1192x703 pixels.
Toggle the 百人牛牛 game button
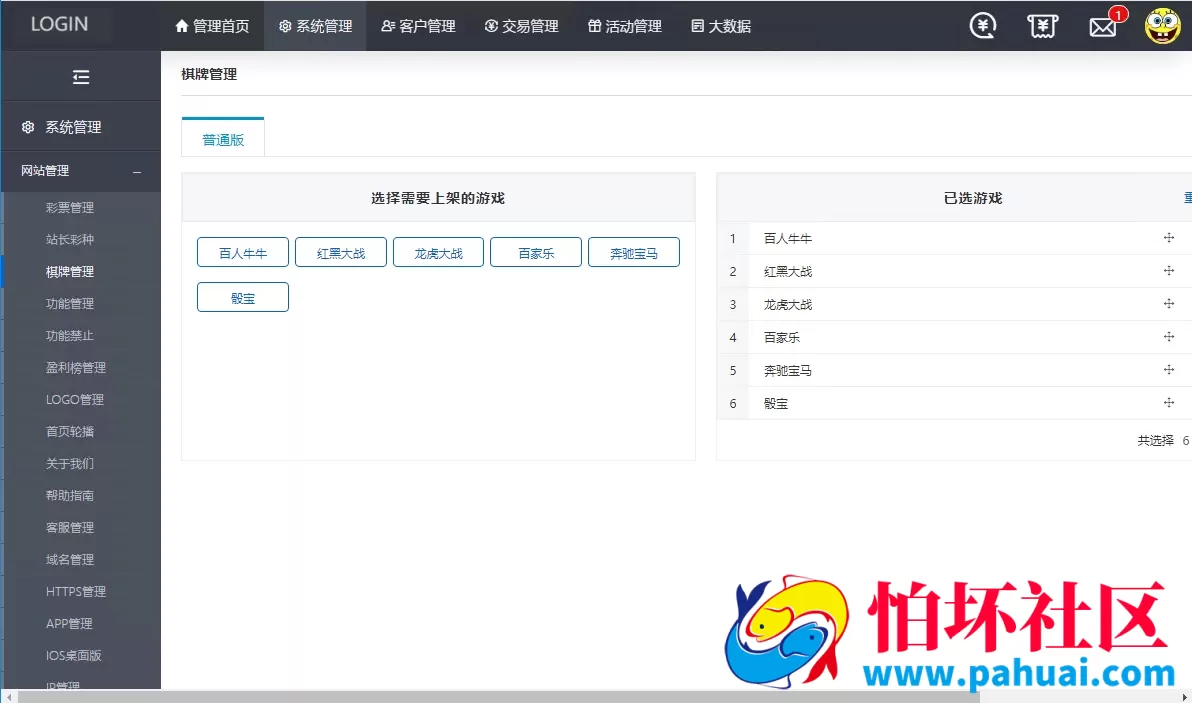(243, 252)
